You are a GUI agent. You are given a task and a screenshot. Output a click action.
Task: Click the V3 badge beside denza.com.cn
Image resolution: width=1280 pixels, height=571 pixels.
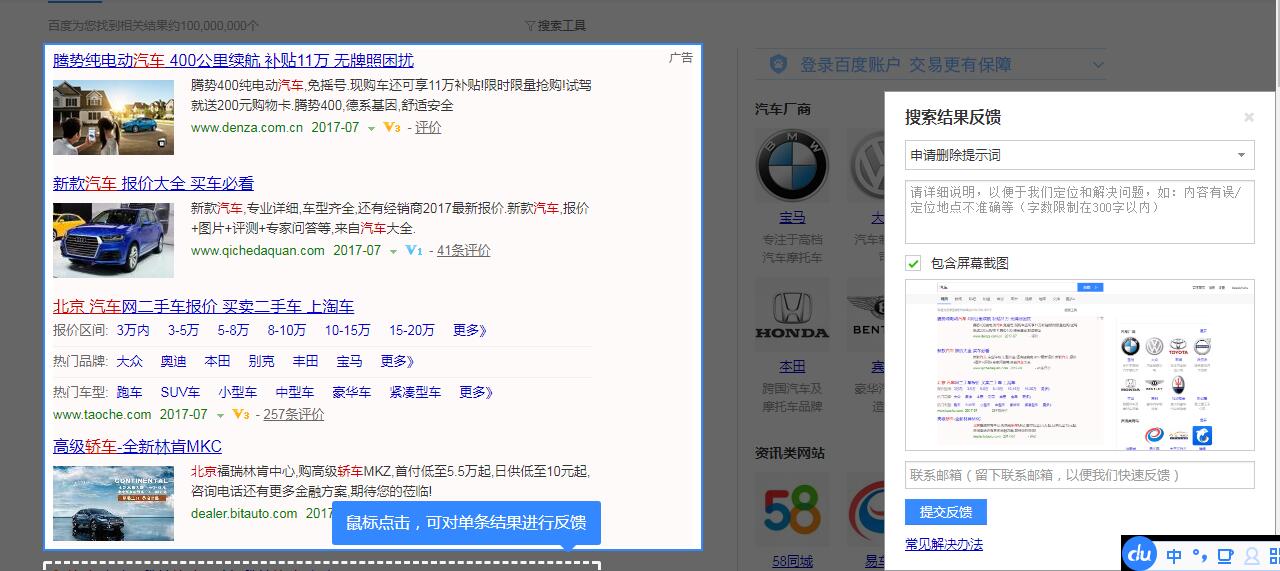click(392, 128)
